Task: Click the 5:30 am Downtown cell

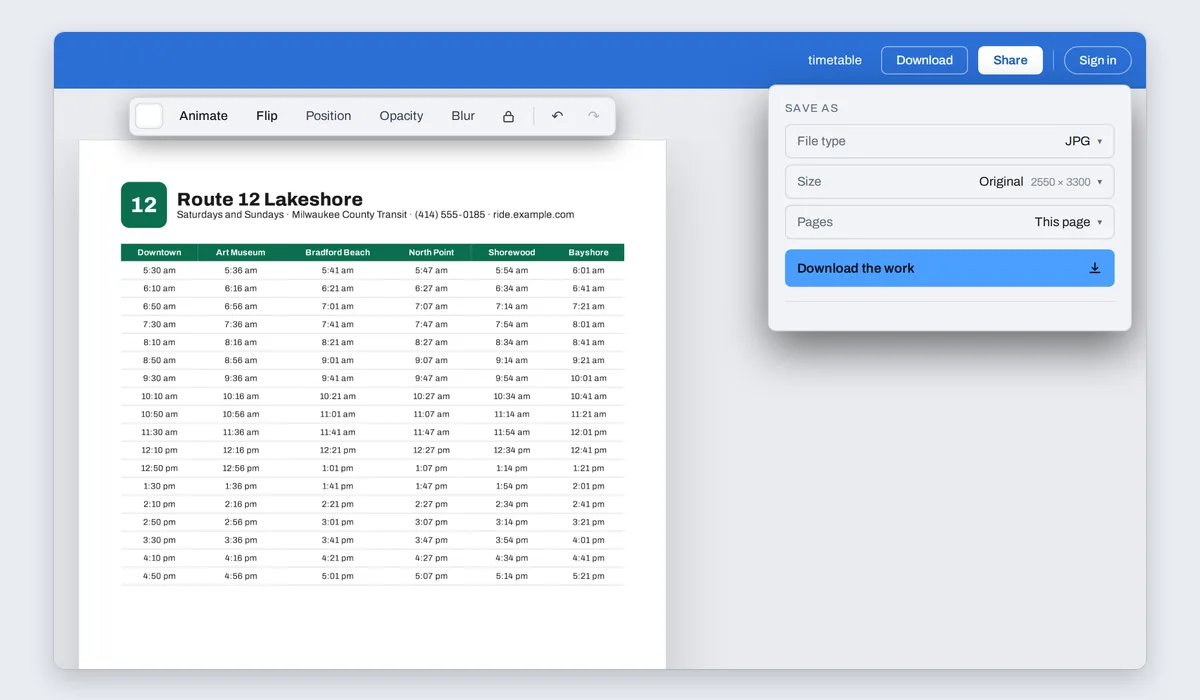Action: (x=159, y=271)
